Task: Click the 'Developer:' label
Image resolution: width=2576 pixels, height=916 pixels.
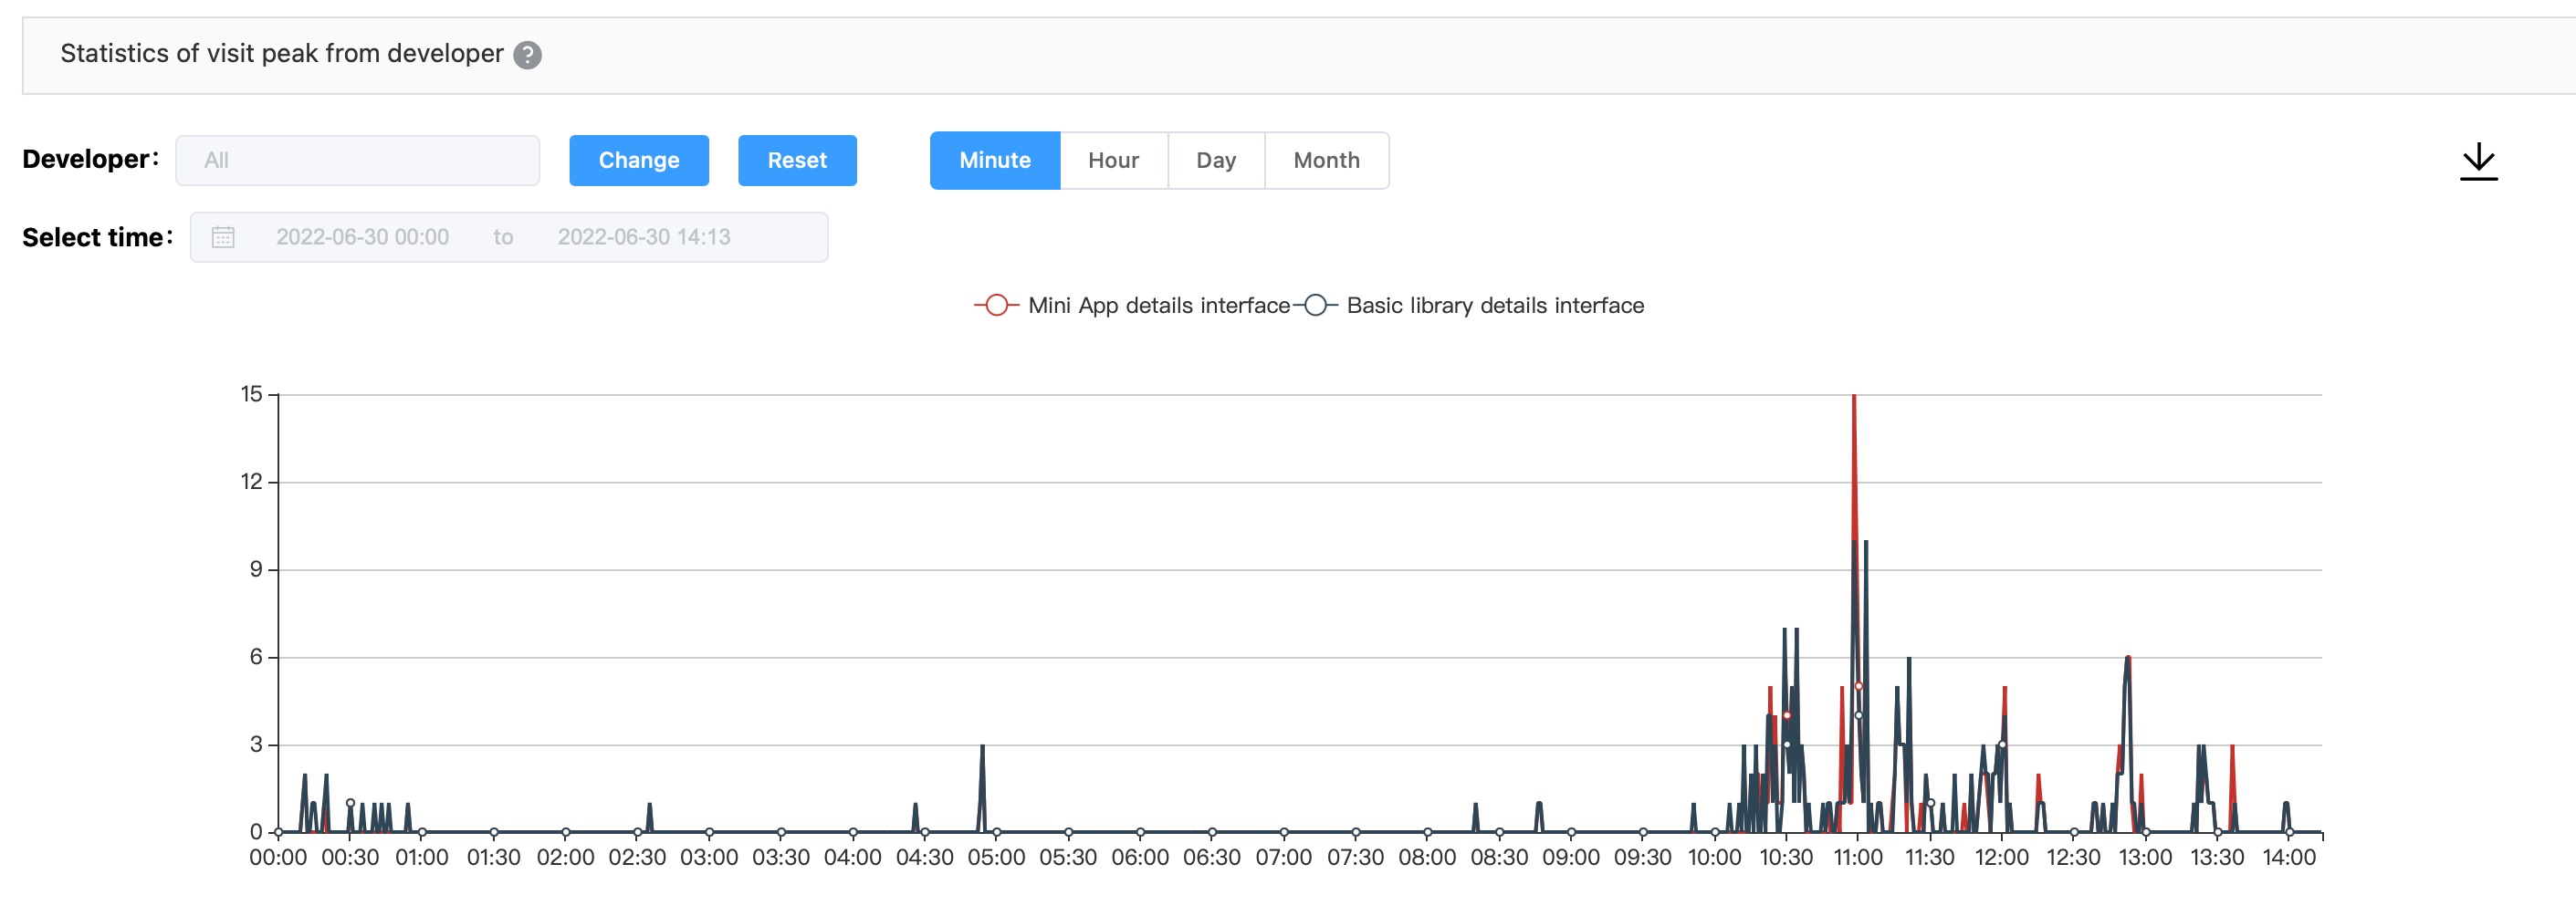Action: pyautogui.click(x=90, y=159)
